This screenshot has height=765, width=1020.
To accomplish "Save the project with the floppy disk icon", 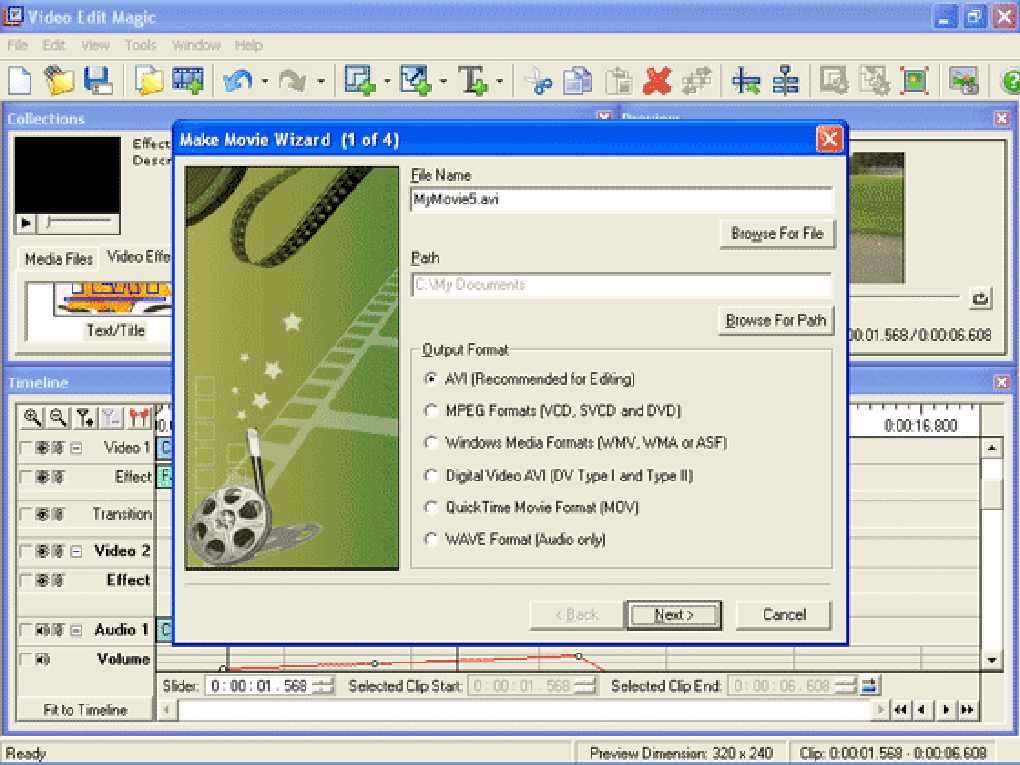I will click(x=98, y=81).
